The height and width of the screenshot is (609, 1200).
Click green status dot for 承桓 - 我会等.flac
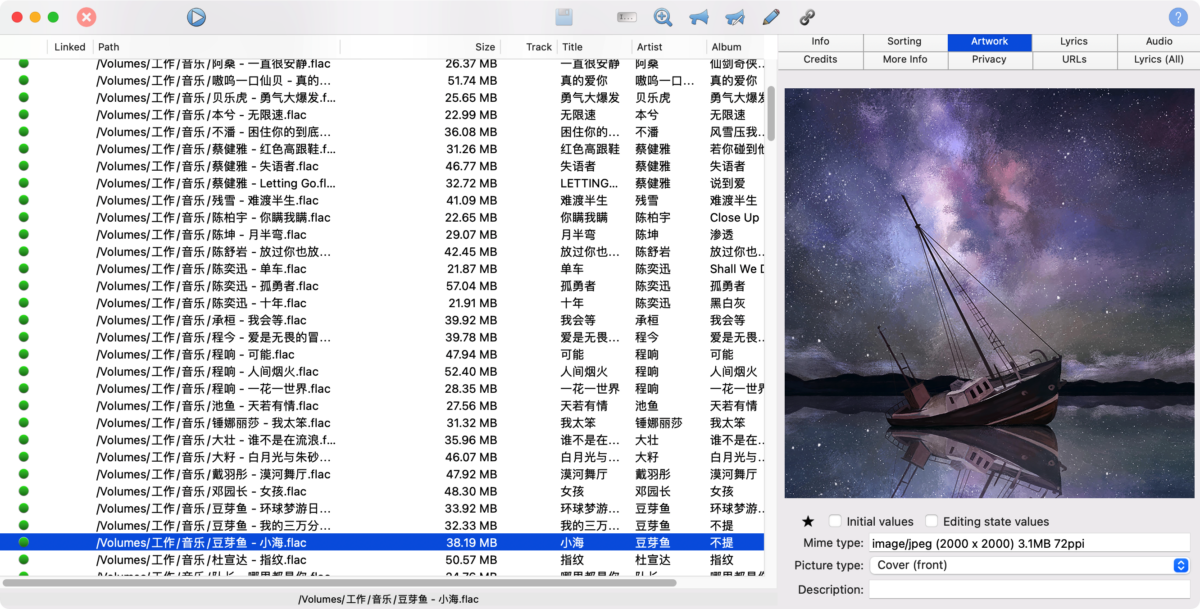23,320
